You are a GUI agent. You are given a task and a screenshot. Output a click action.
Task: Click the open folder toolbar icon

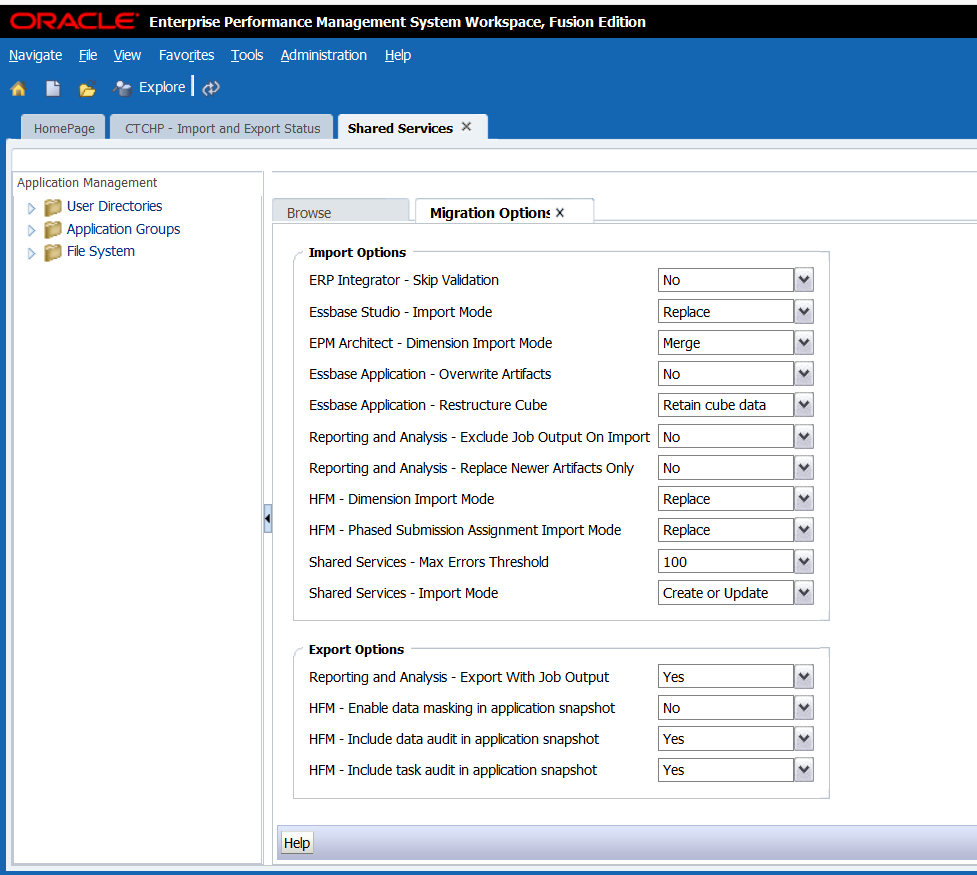point(87,88)
